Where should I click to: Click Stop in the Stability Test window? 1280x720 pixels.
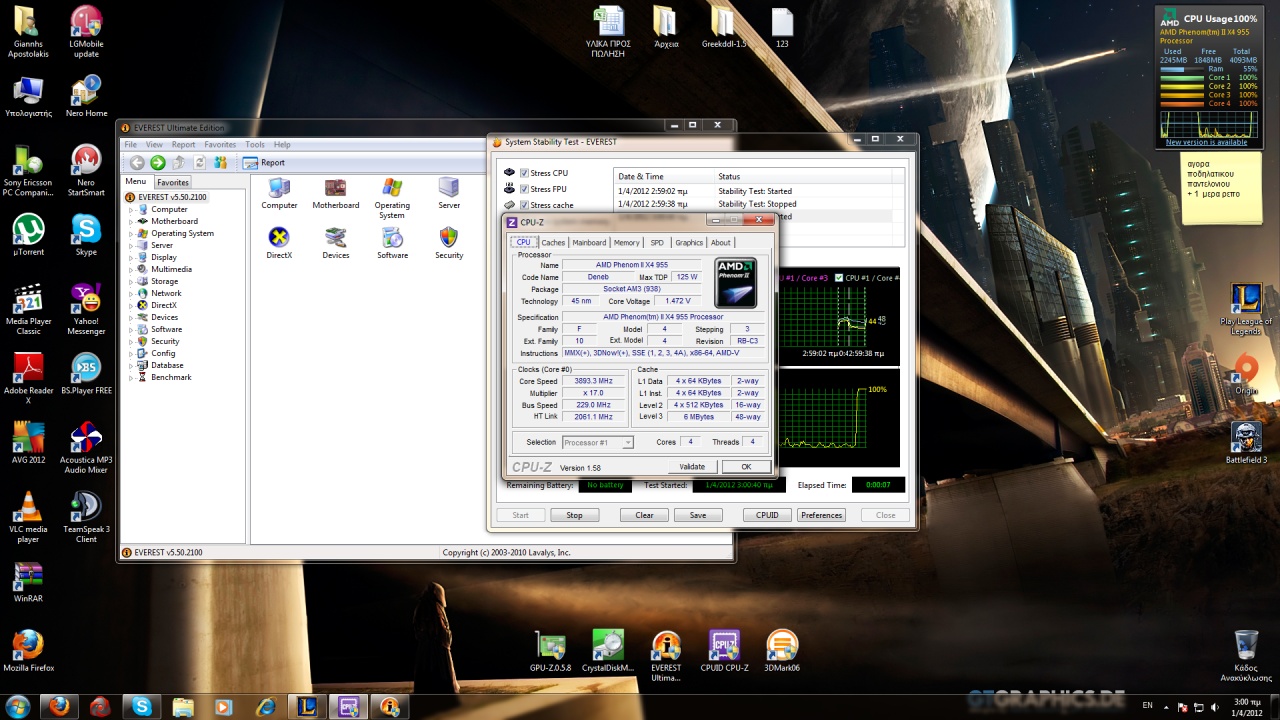[574, 516]
